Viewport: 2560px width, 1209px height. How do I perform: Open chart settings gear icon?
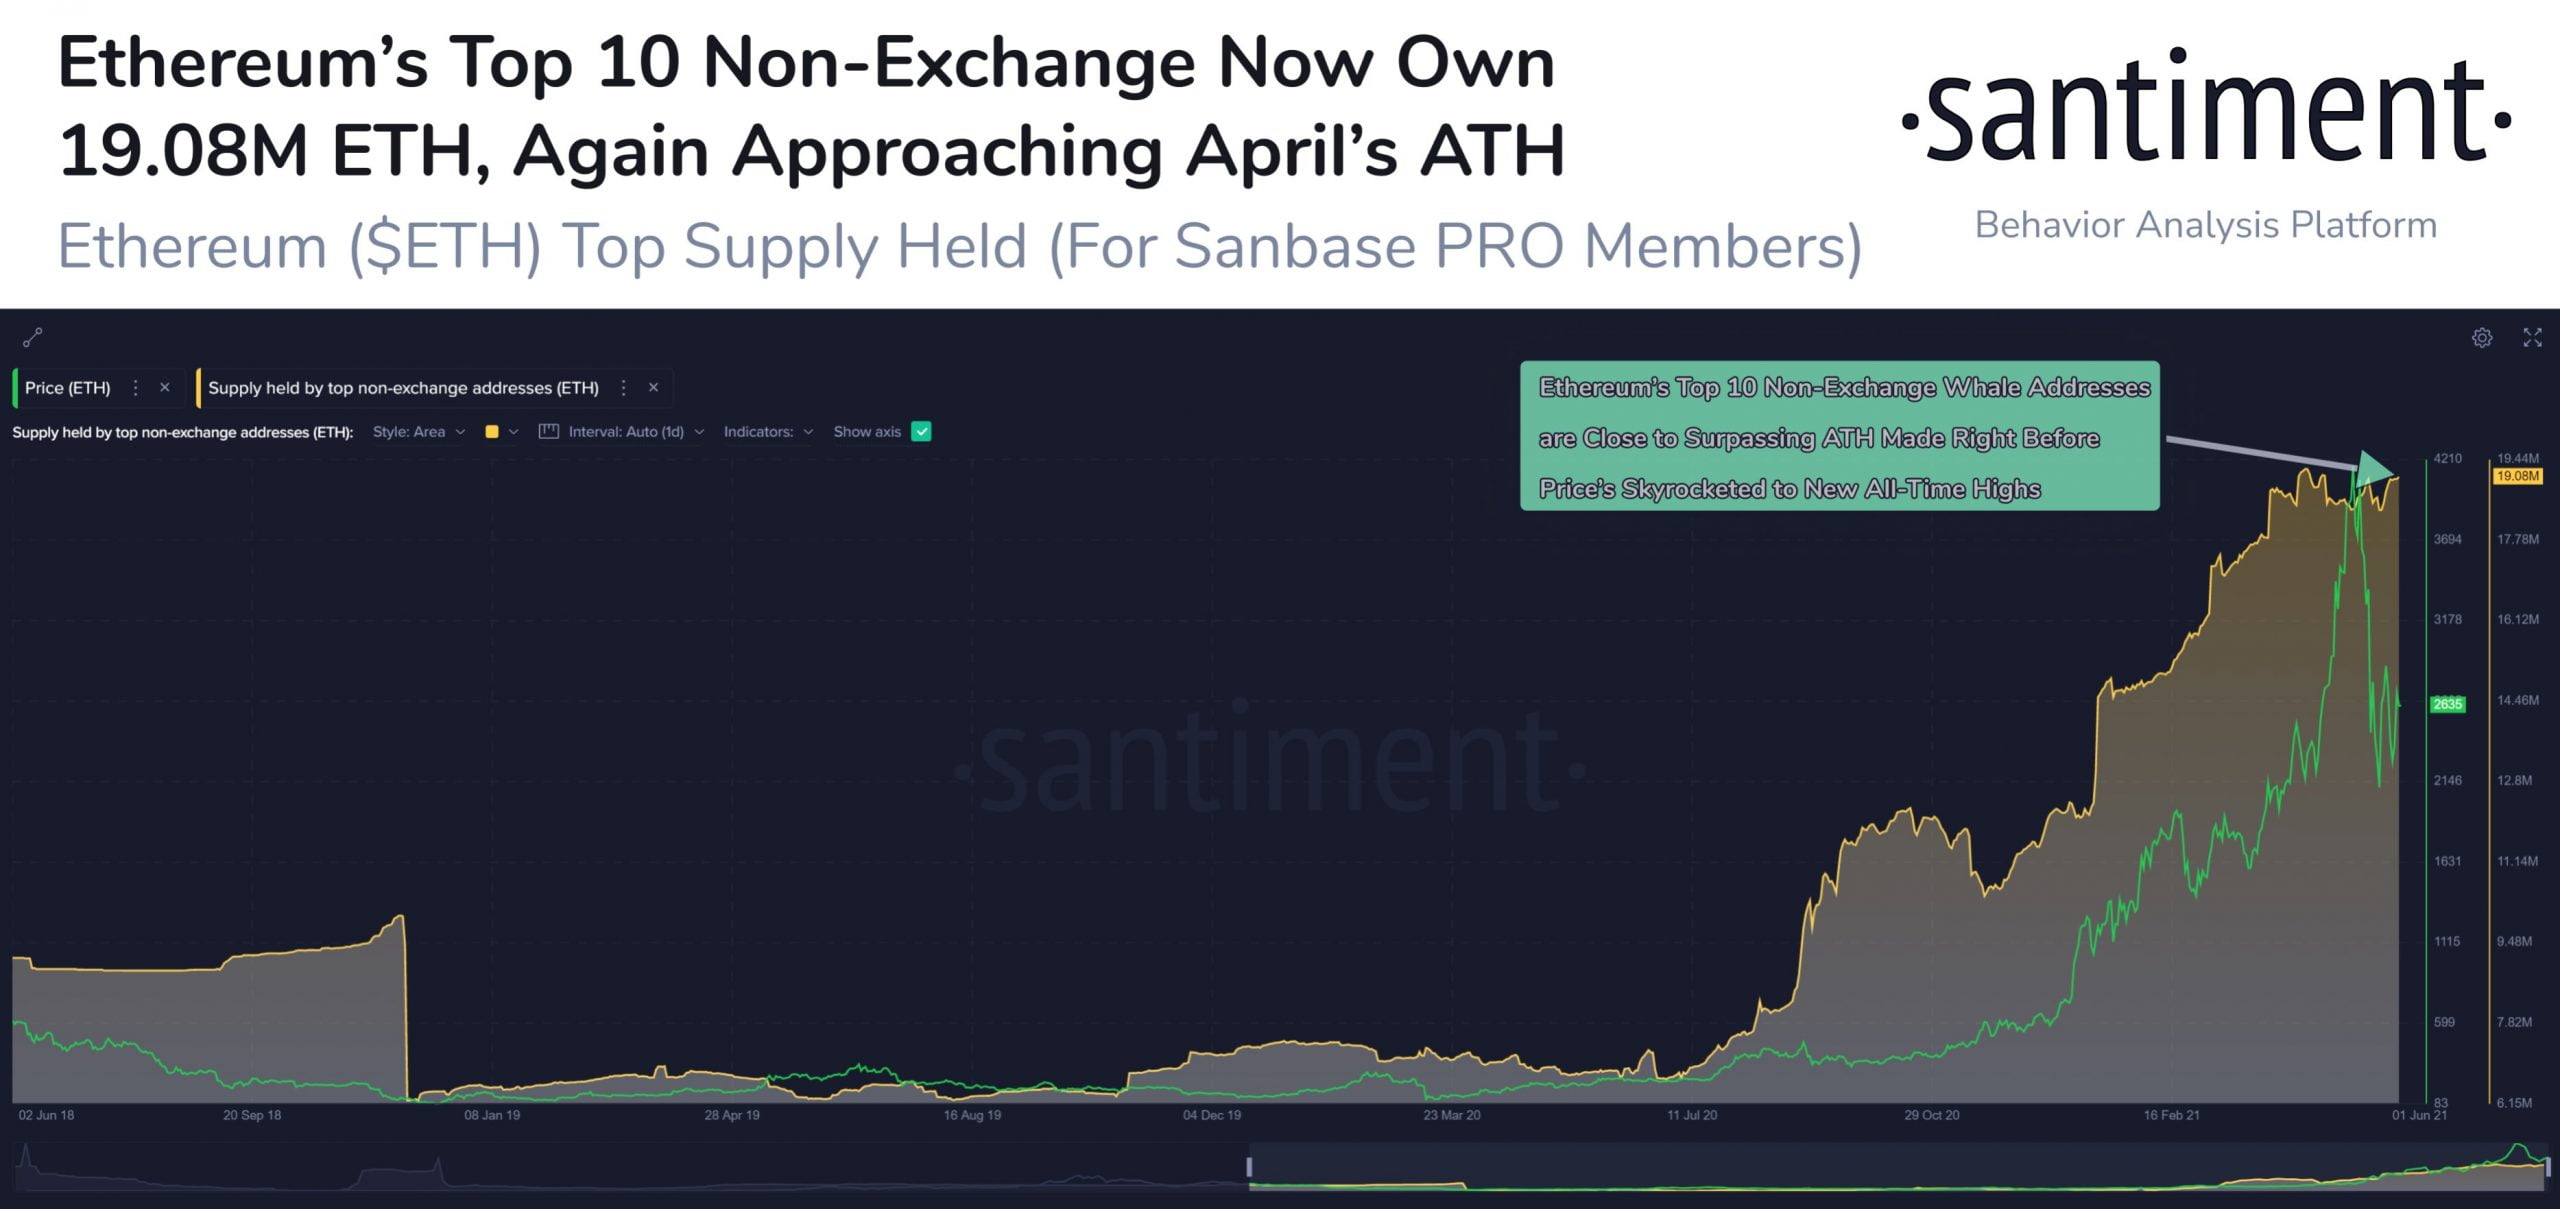tap(2482, 338)
